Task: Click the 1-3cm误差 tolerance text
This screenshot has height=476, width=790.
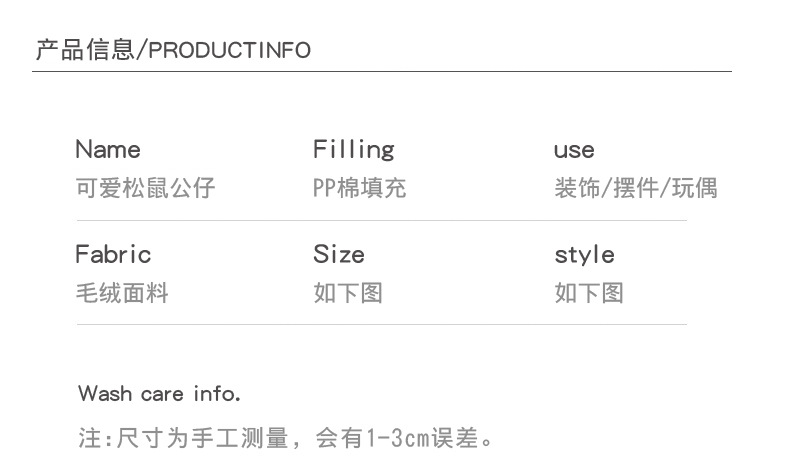Action: 424,438
